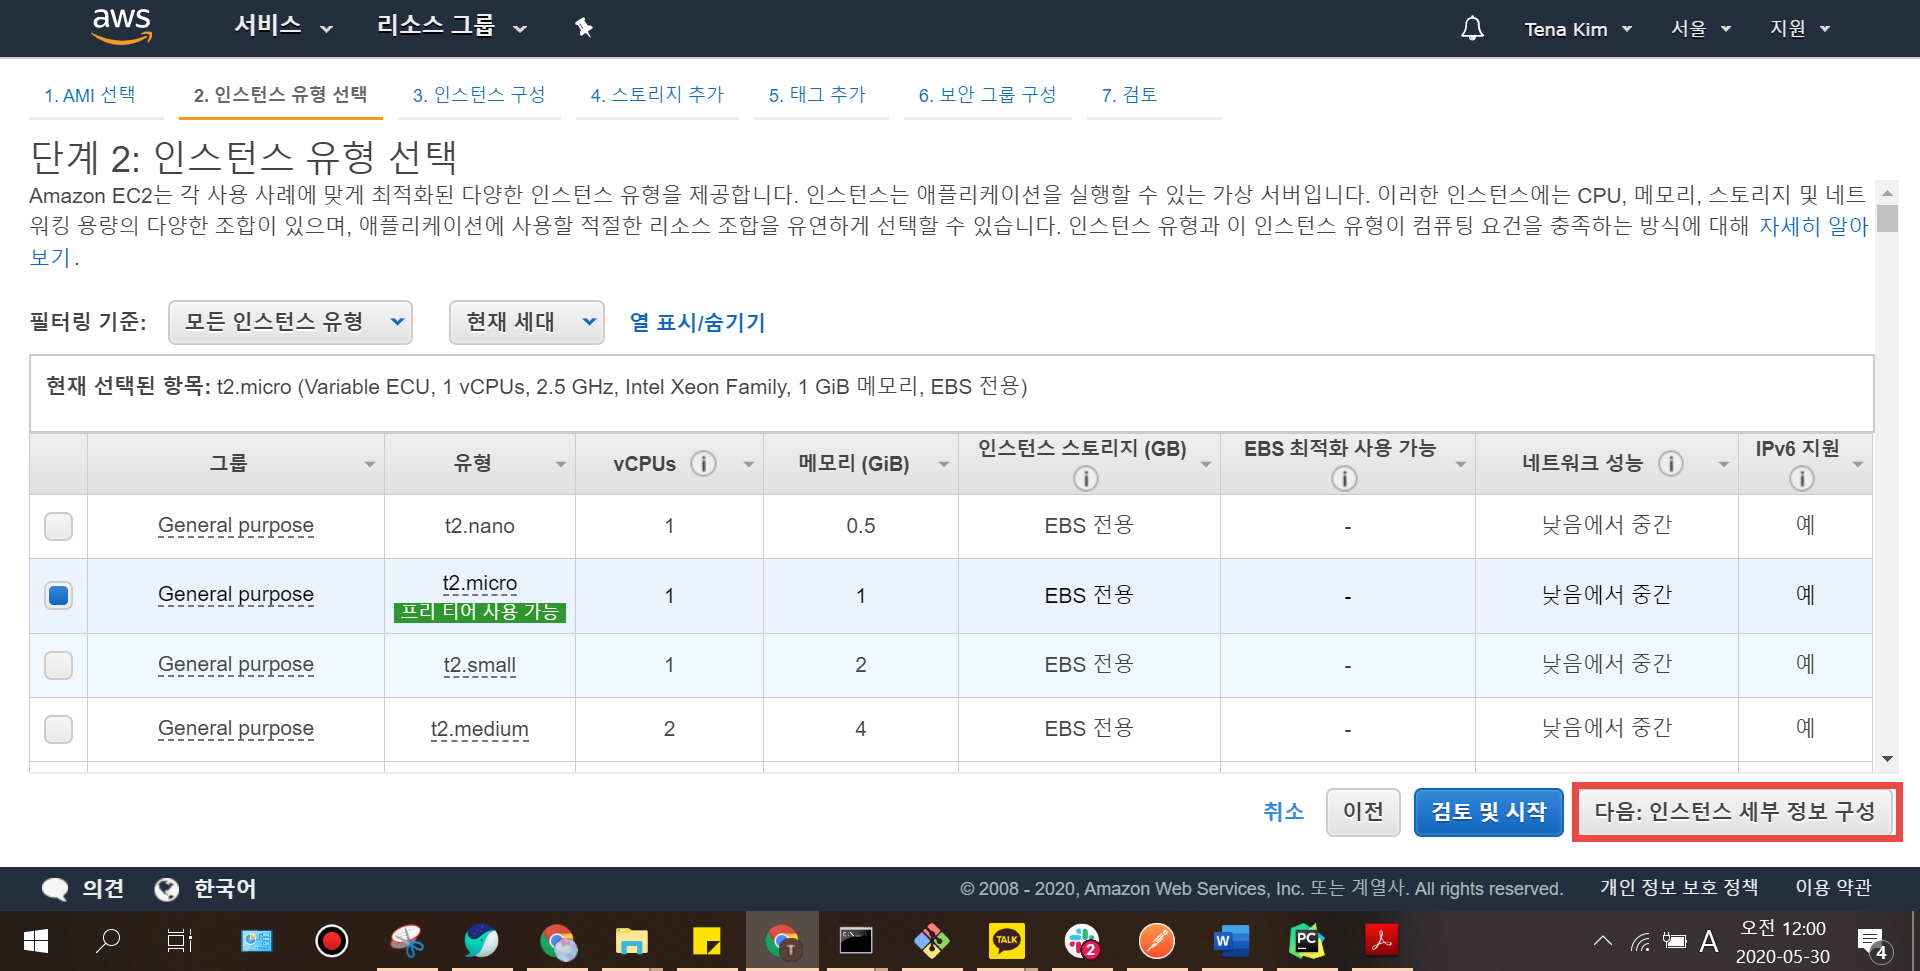Go to the 5. 태그 추가 tab

pyautogui.click(x=817, y=95)
